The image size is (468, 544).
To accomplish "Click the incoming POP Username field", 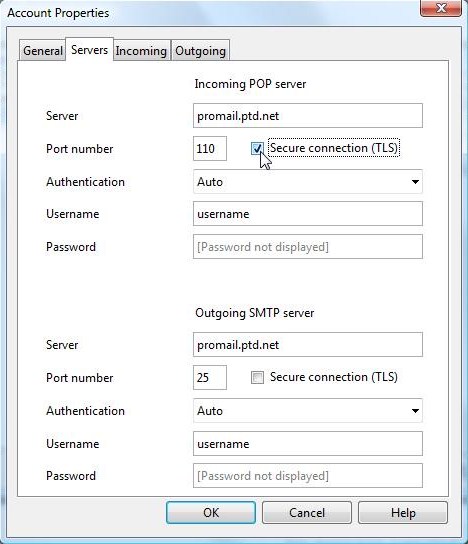I will click(x=308, y=214).
